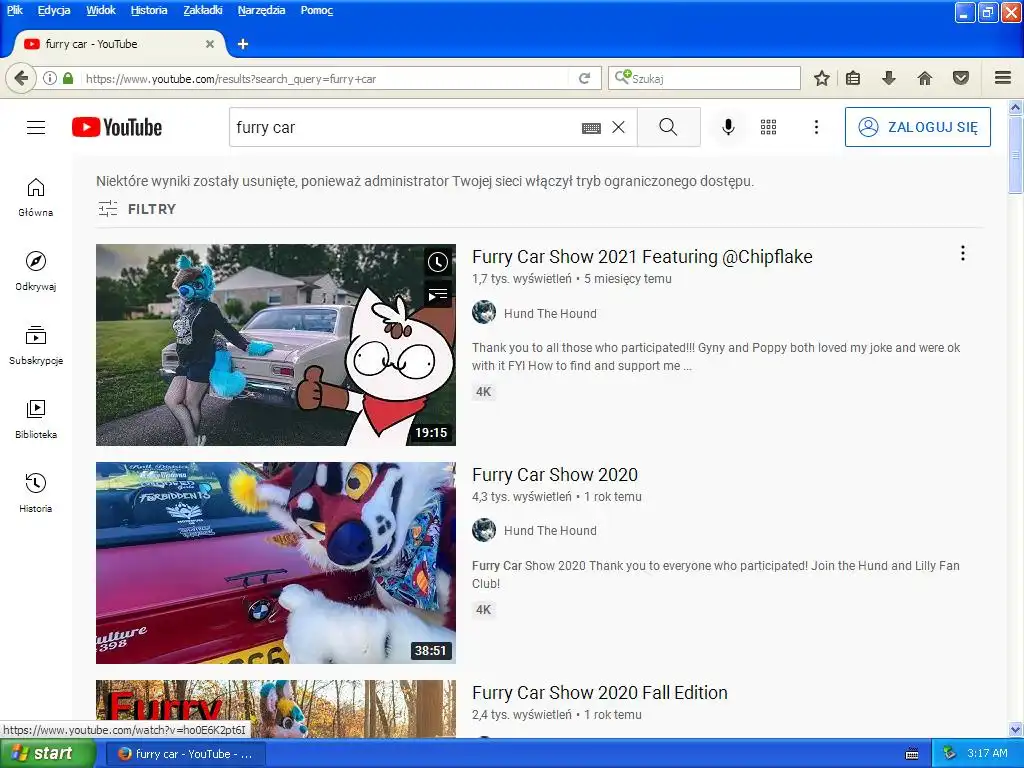Open Odkrywaj explore in sidebar
Image resolution: width=1024 pixels, height=768 pixels.
coord(36,272)
